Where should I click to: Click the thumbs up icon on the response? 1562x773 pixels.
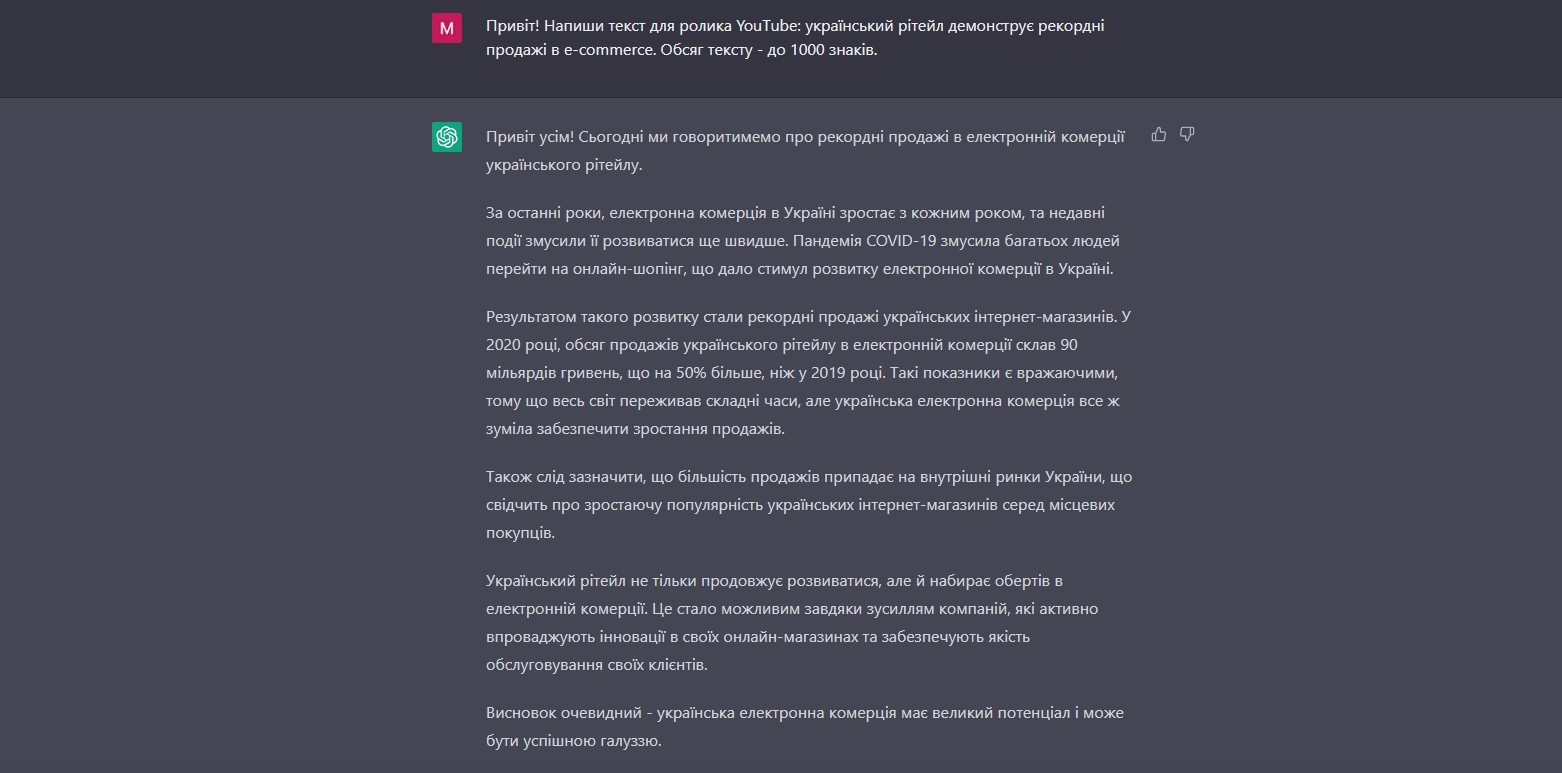(1159, 134)
